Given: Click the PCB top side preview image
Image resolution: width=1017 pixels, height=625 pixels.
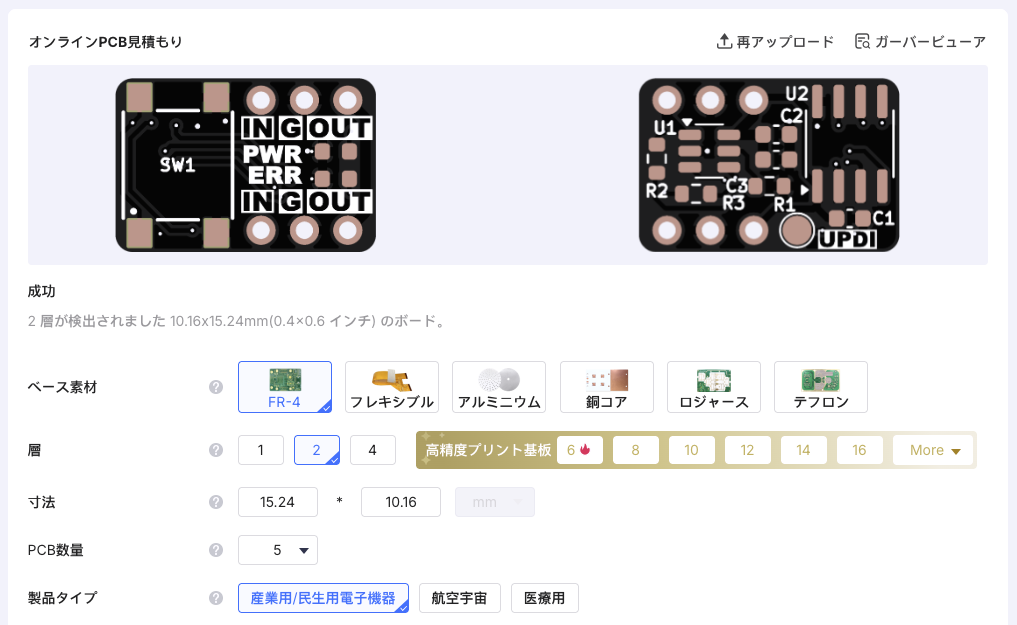Looking at the screenshot, I should [246, 165].
